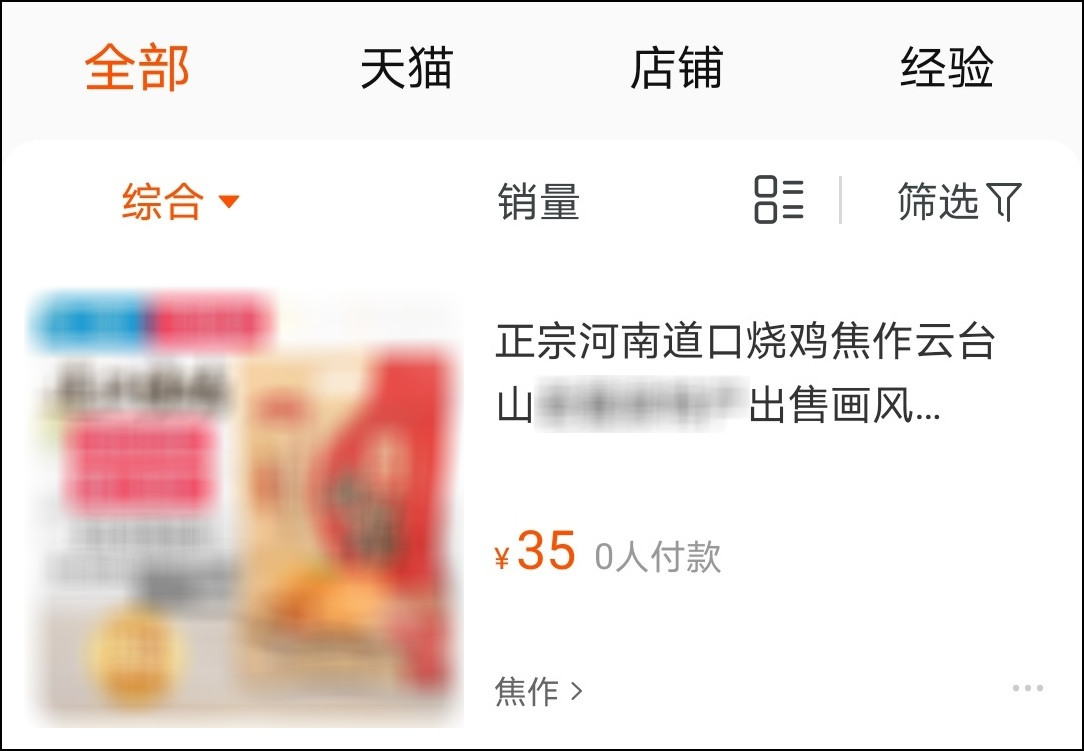Sort results by 销量
Viewport: 1084px width, 751px height.
539,201
